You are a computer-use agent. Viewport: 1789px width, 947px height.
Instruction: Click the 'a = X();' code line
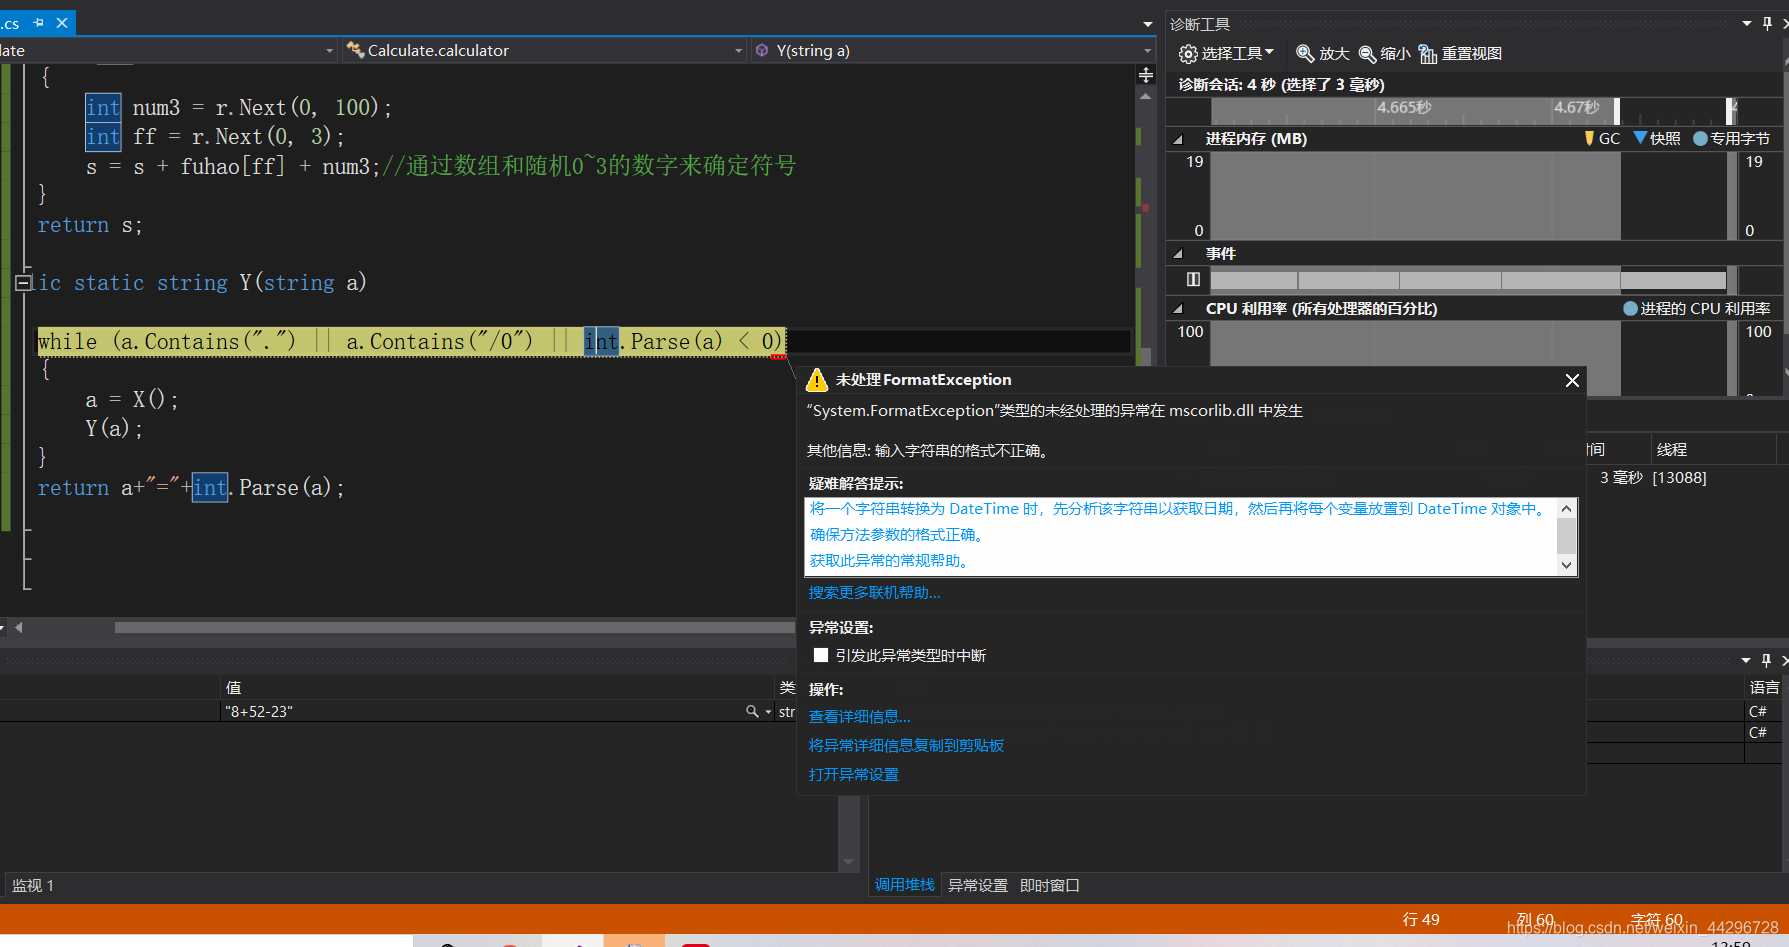tap(132, 400)
